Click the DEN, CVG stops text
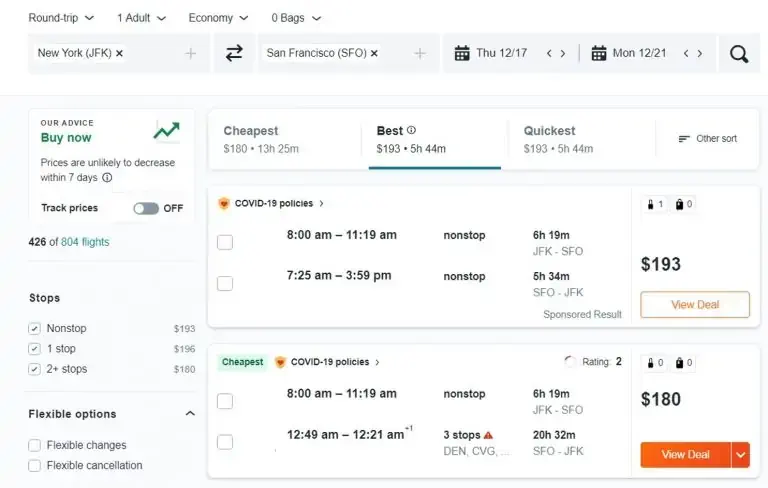This screenshot has width=768, height=488. pyautogui.click(x=476, y=451)
